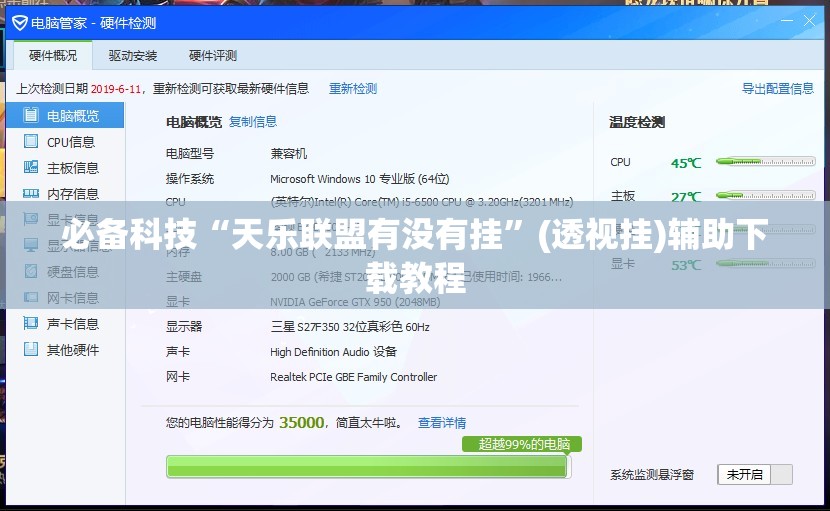The image size is (830, 511).
Task: Open the CPU信息 sidebar icon
Action: pyautogui.click(x=31, y=141)
